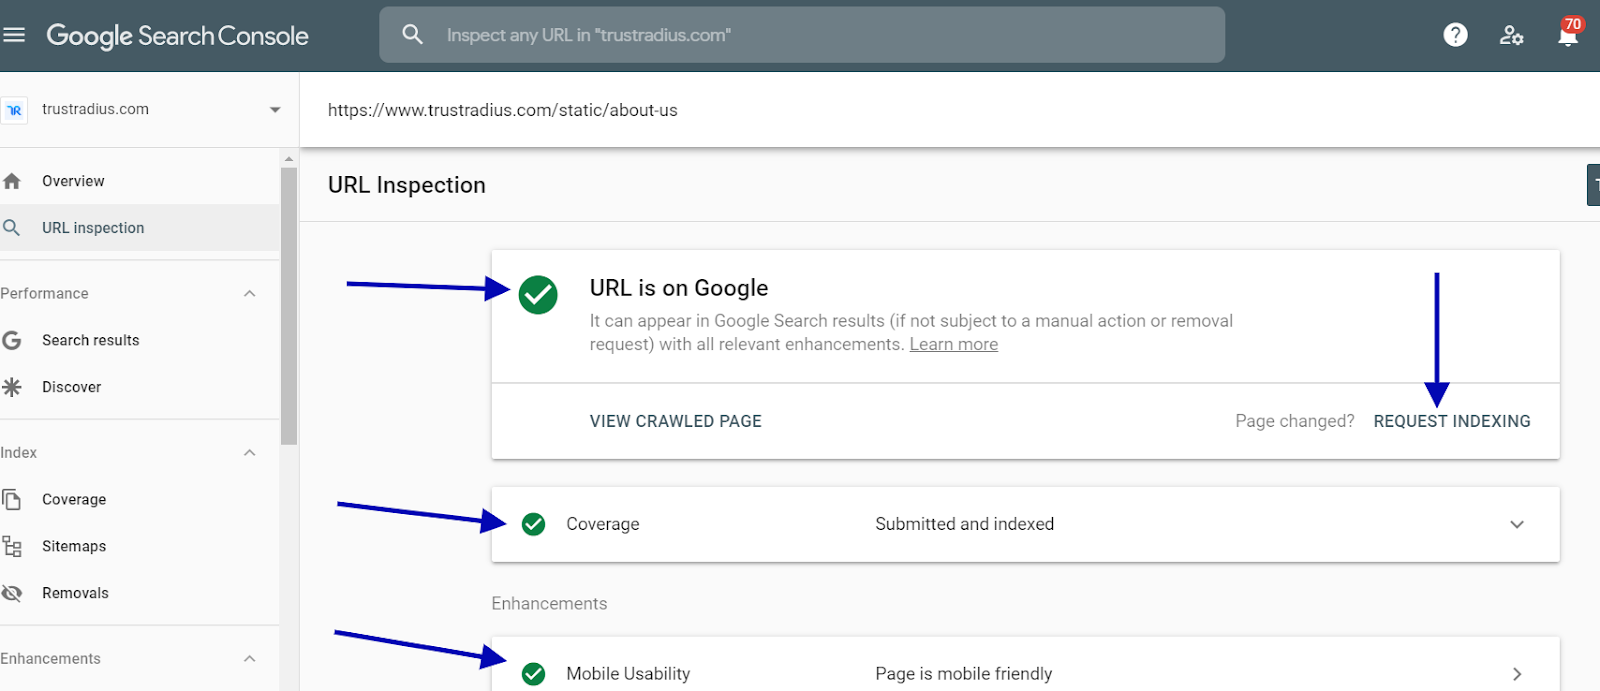The width and height of the screenshot is (1600, 691).
Task: Click the green check in Mobile Usability row
Action: click(x=534, y=674)
